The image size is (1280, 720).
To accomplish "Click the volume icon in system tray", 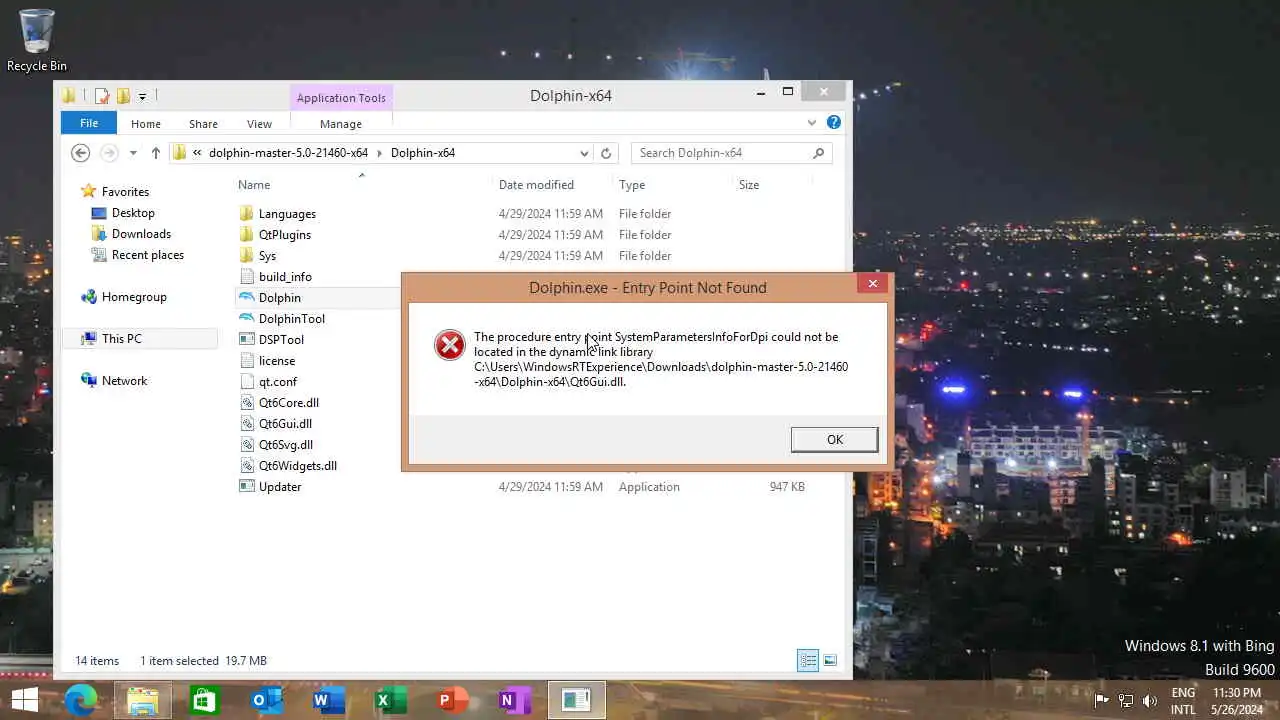I will pos(1150,700).
